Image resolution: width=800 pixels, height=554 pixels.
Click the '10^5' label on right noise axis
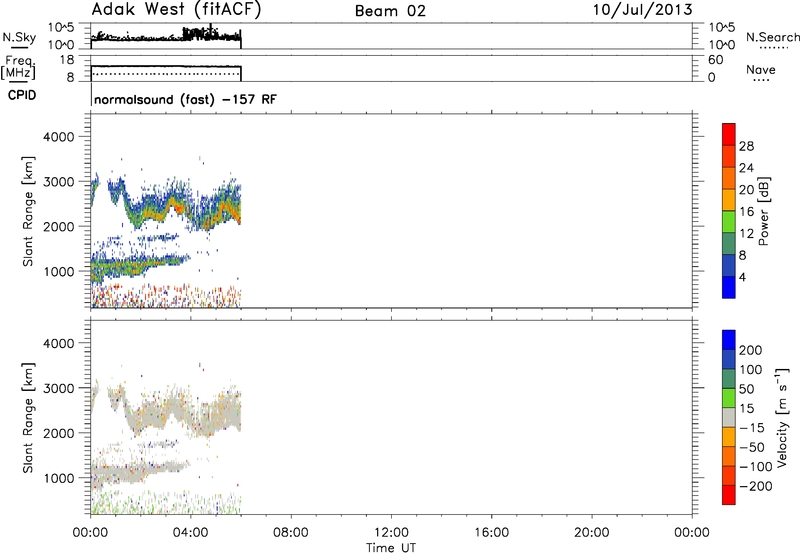pyautogui.click(x=722, y=28)
